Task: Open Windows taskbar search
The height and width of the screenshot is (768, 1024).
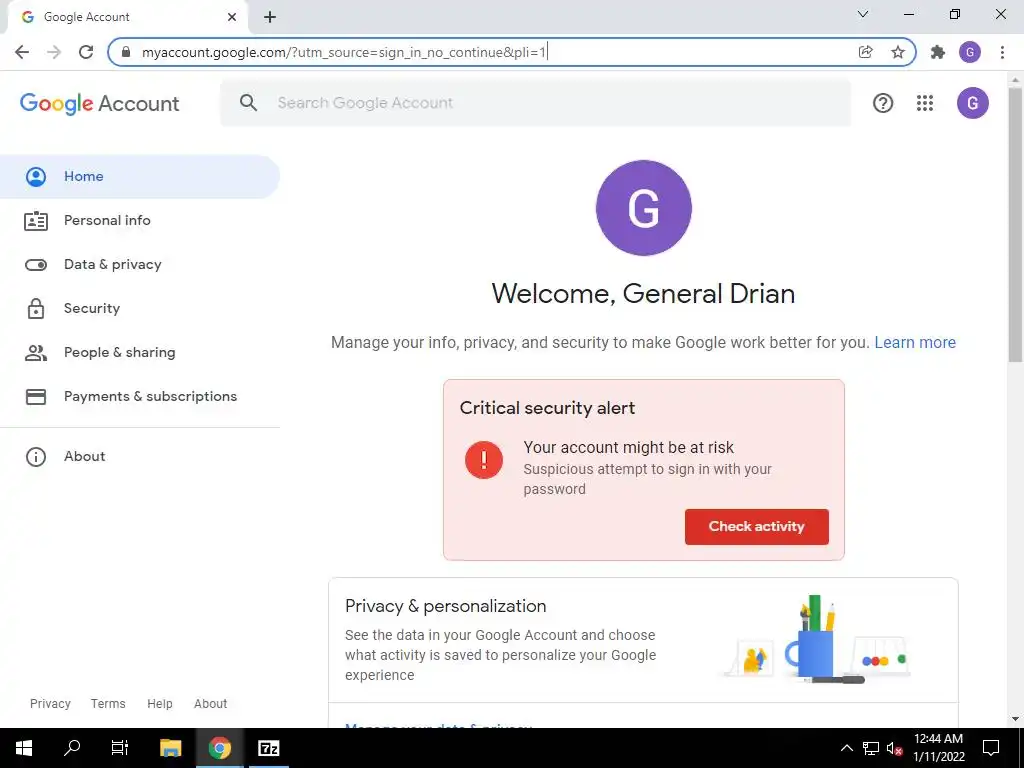Action: tap(72, 748)
